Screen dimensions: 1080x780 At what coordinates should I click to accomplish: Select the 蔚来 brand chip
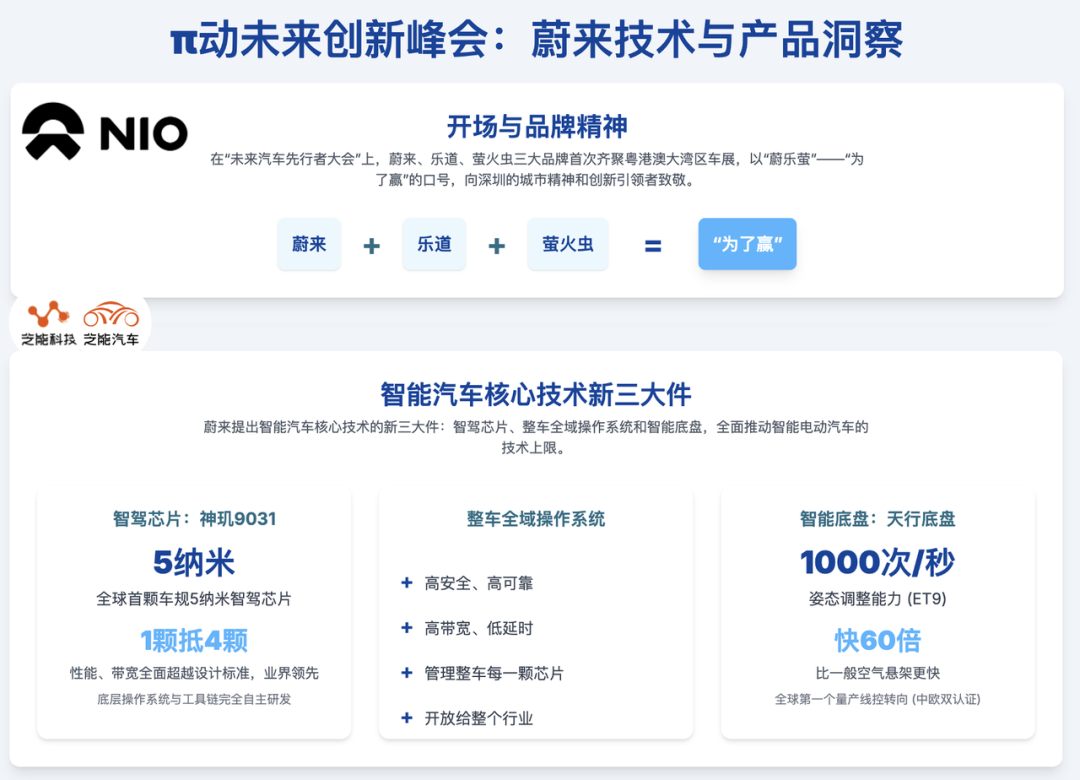309,244
